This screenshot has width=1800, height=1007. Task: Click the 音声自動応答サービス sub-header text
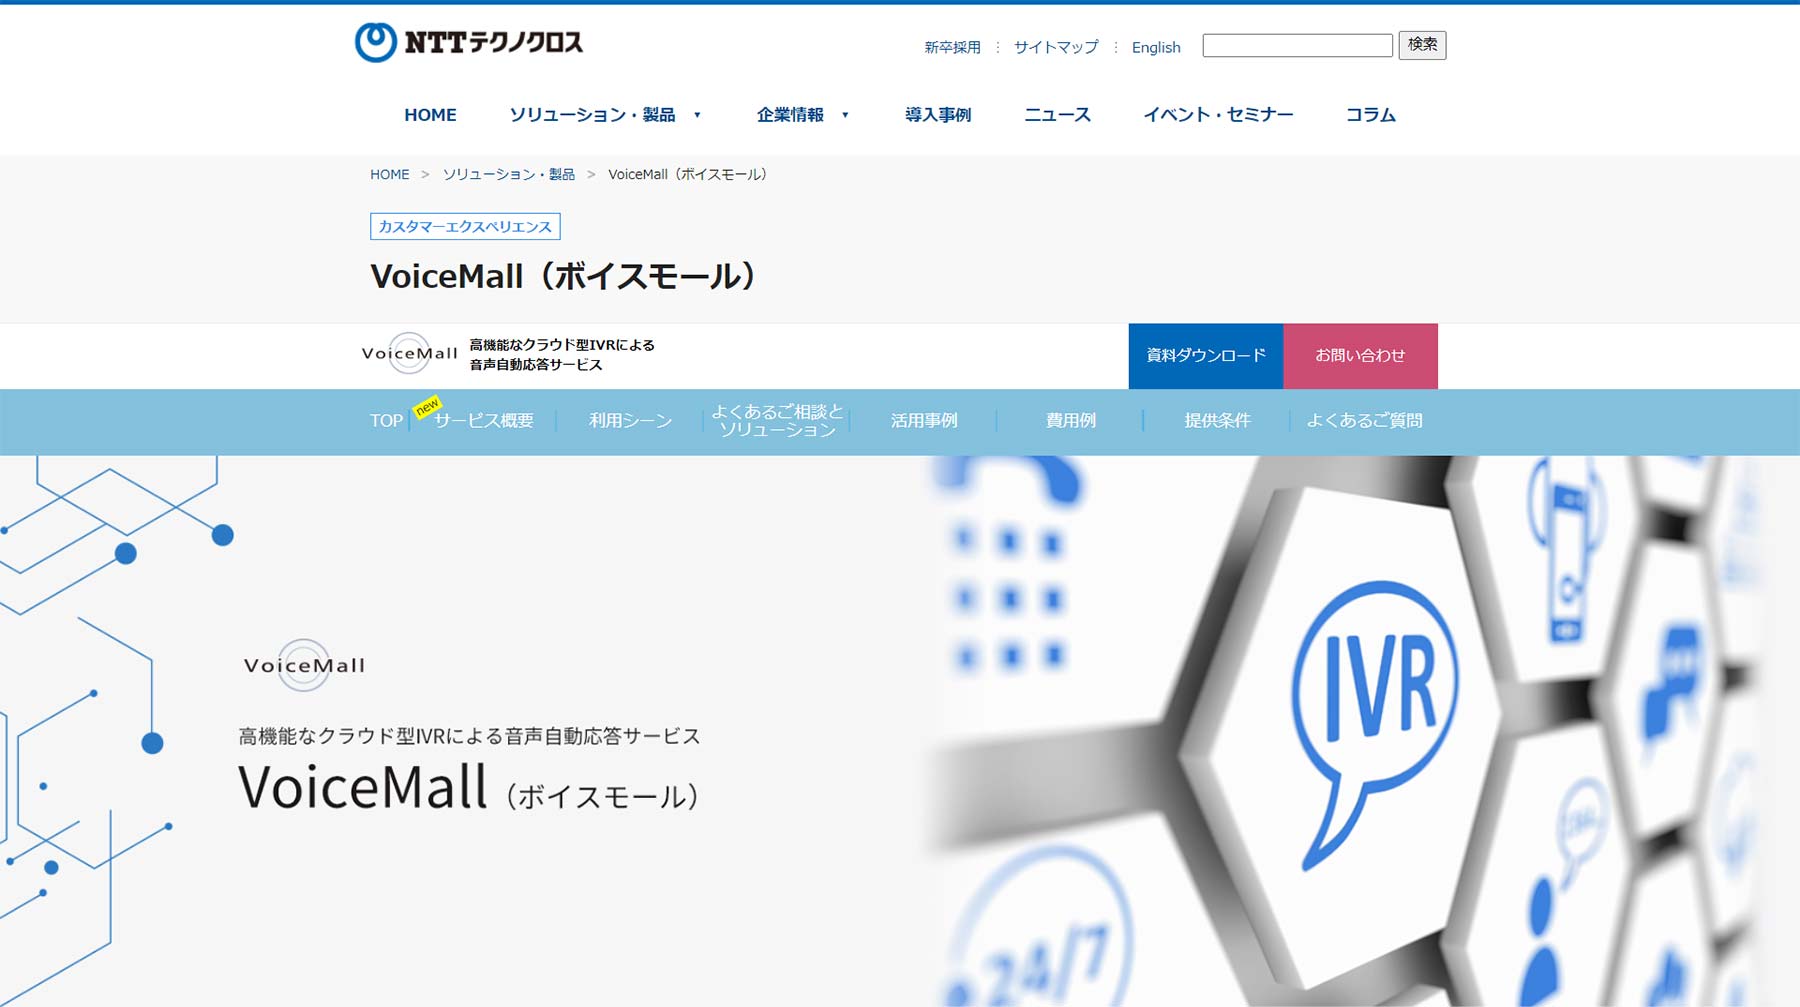coord(536,365)
